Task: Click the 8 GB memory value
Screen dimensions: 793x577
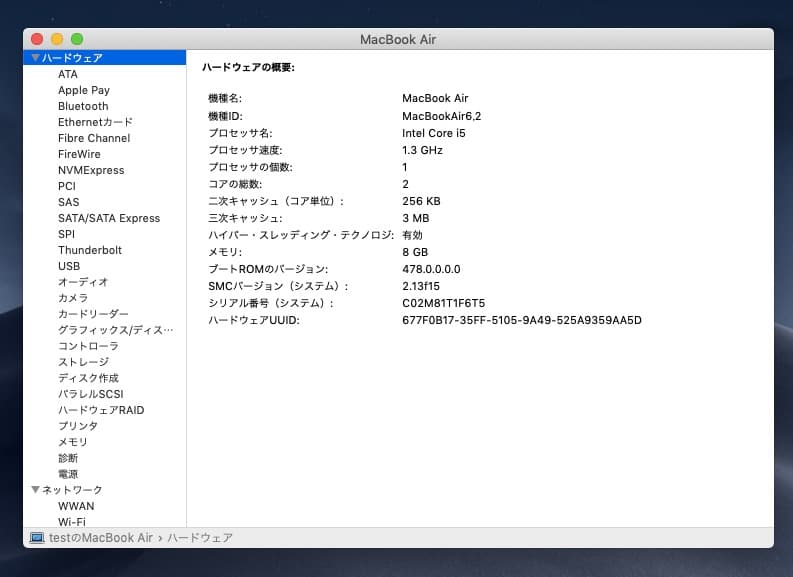Action: click(415, 252)
